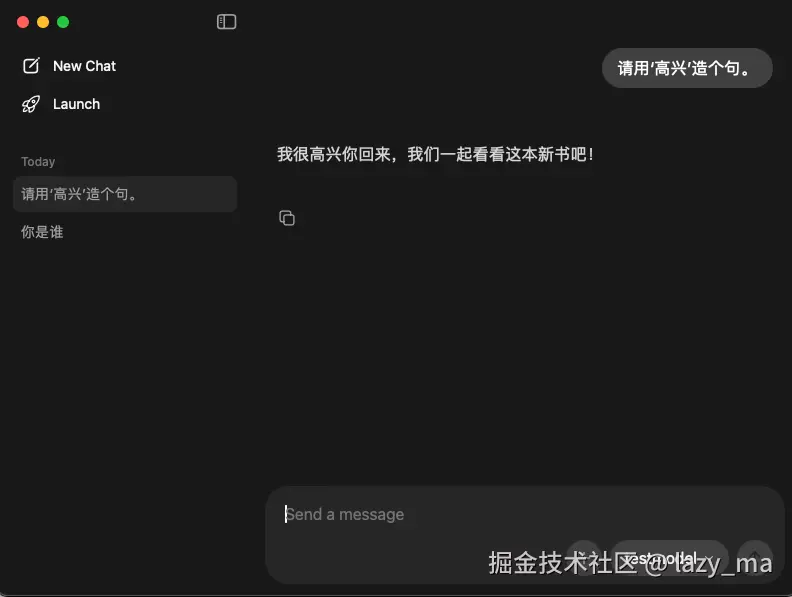
Task: Minimize the window with the yellow button
Action: 43,22
